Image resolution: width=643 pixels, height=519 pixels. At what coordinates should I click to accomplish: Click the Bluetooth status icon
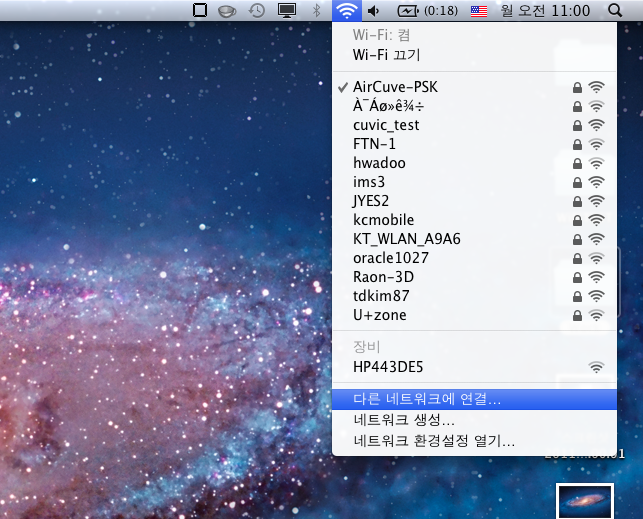tap(317, 11)
